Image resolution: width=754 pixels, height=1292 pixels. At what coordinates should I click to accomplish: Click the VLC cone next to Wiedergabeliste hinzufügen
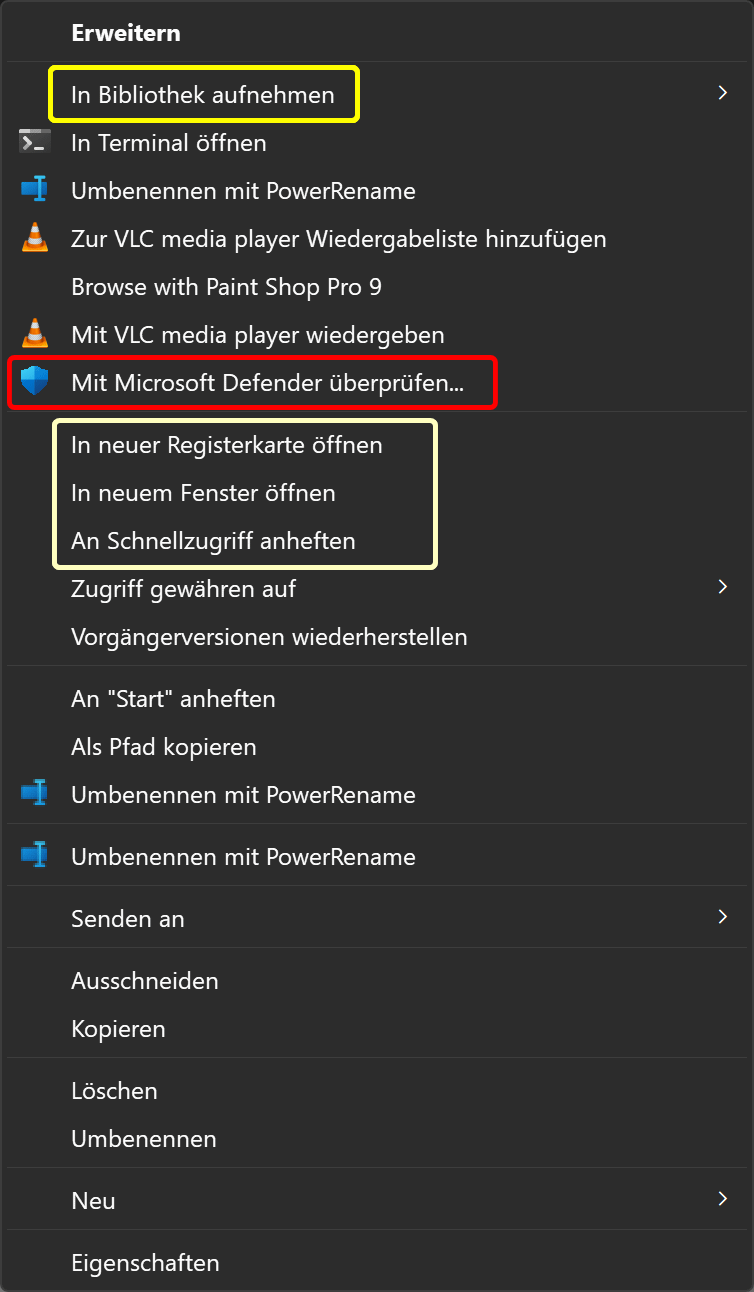click(35, 239)
